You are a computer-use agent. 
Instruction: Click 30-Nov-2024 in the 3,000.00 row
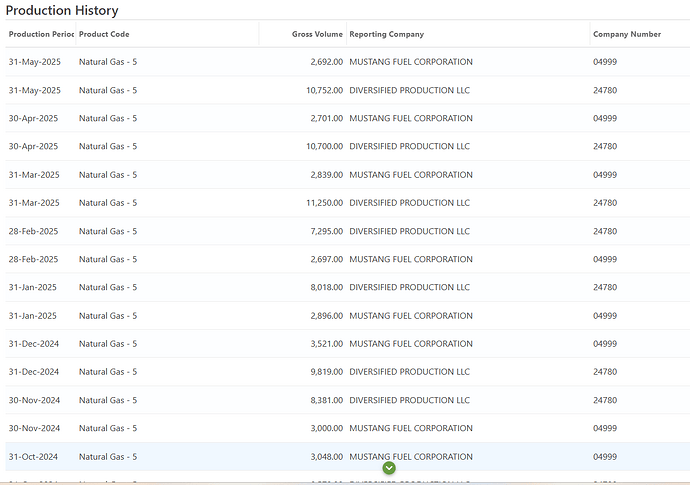[34, 428]
